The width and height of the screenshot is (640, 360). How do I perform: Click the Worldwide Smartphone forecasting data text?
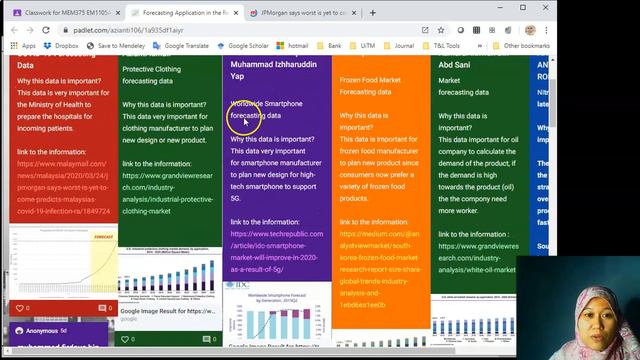tap(267, 109)
